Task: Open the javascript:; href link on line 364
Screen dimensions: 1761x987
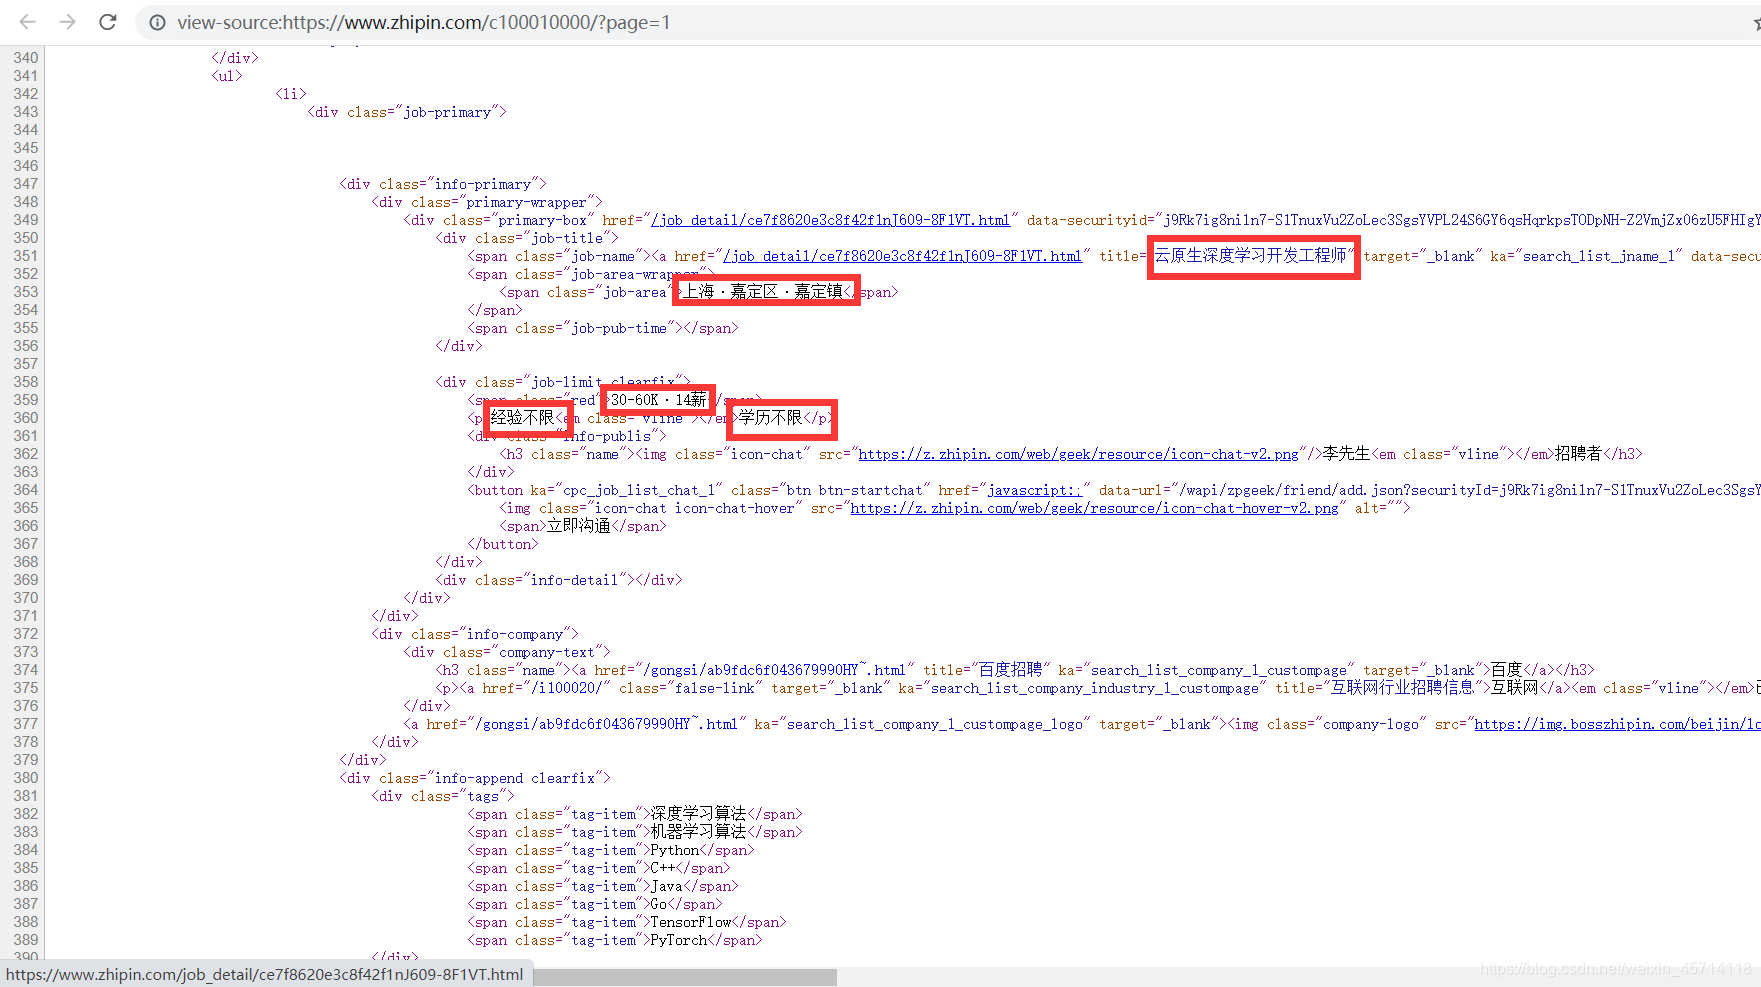Action: tap(1035, 490)
